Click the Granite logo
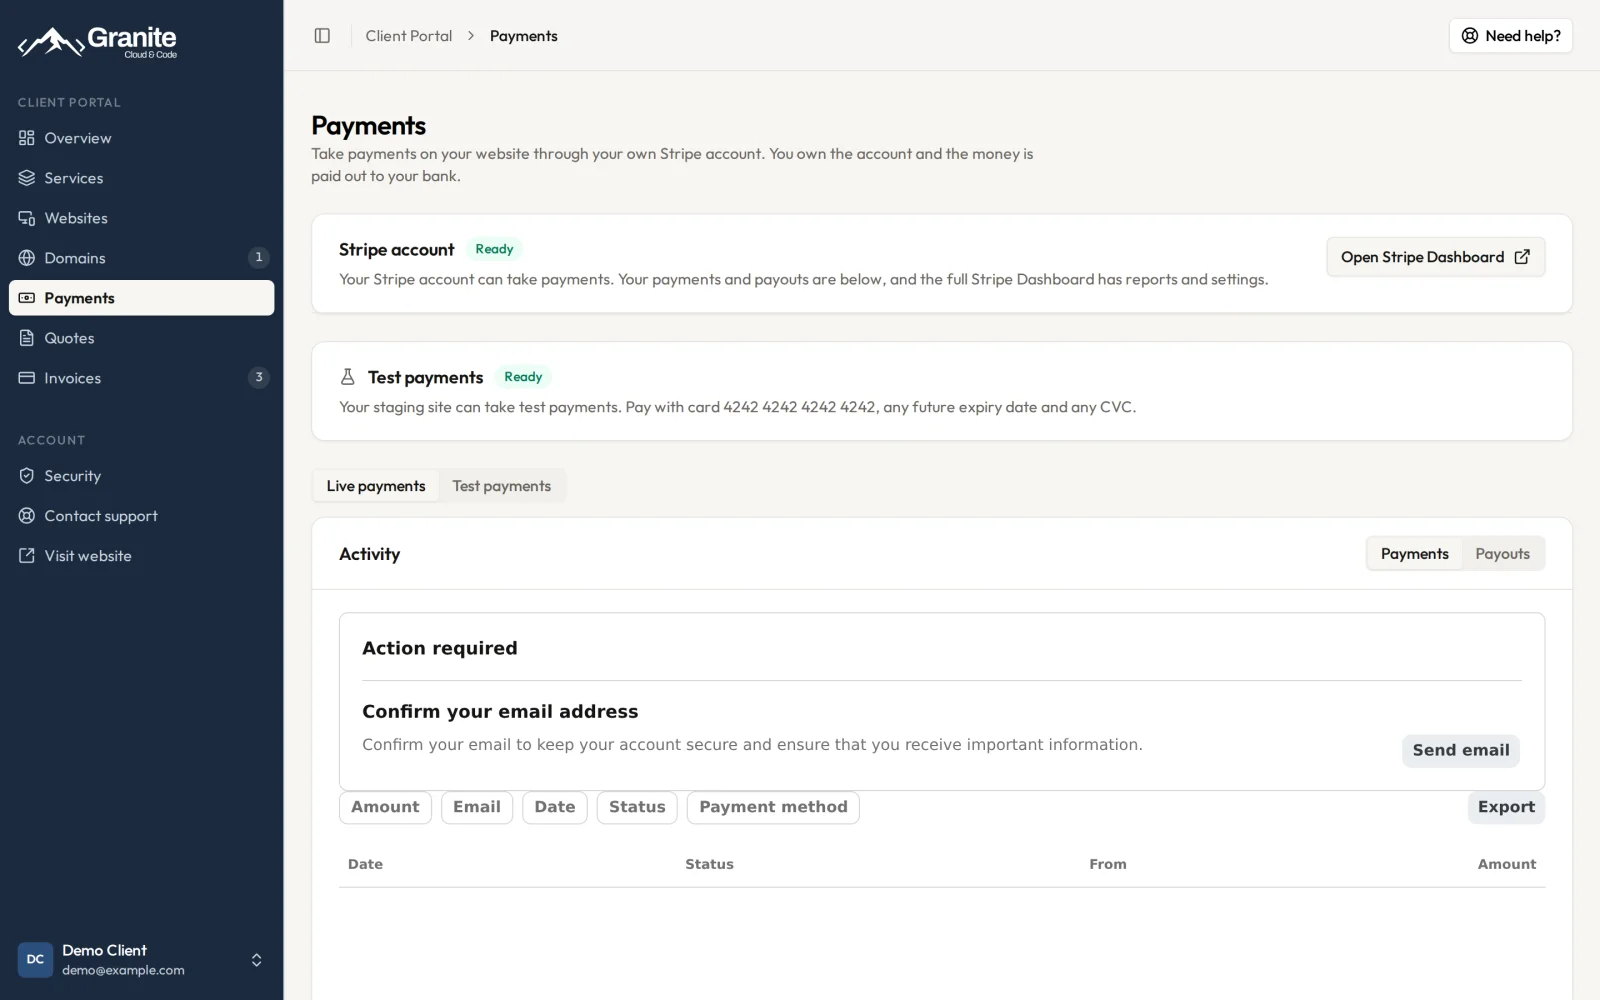1600x1000 pixels. [x=97, y=41]
